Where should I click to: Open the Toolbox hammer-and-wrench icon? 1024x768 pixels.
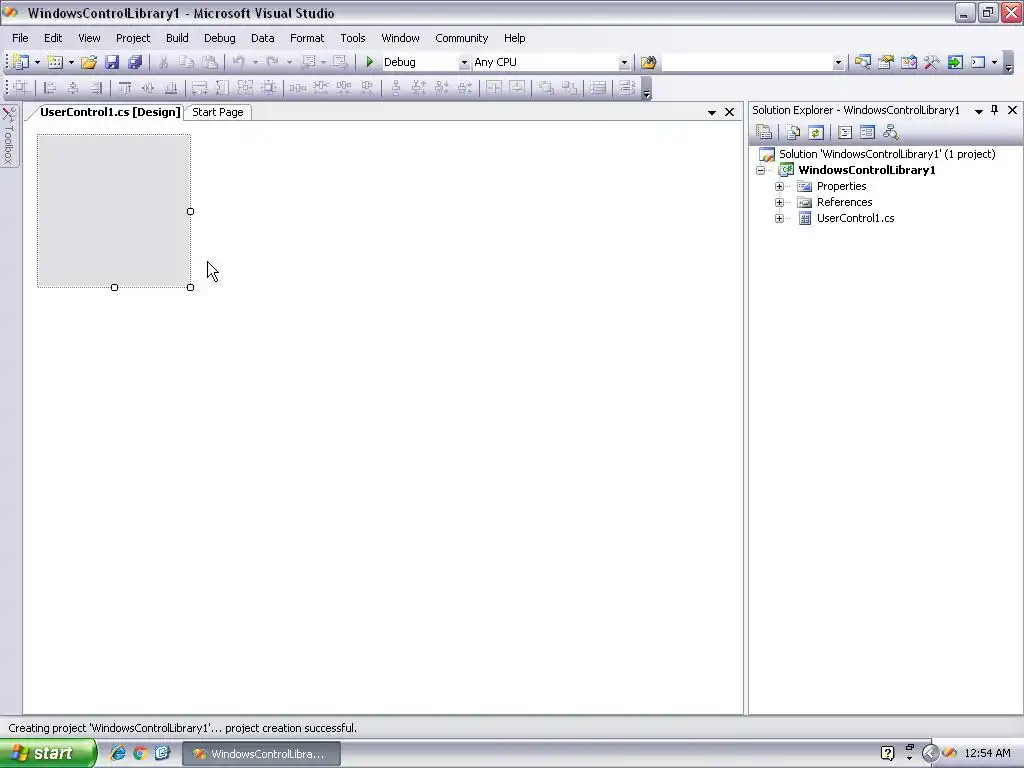pyautogui.click(x=931, y=62)
